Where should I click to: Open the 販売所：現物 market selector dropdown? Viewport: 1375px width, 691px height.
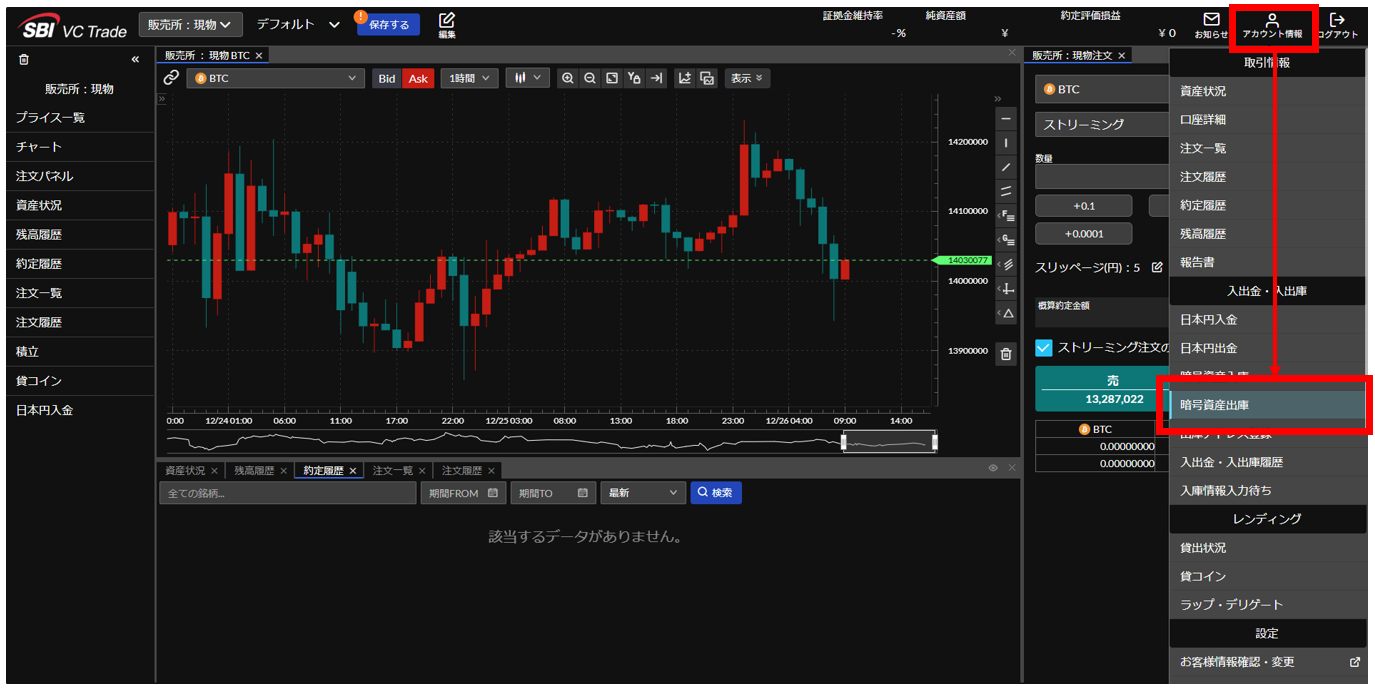point(190,24)
